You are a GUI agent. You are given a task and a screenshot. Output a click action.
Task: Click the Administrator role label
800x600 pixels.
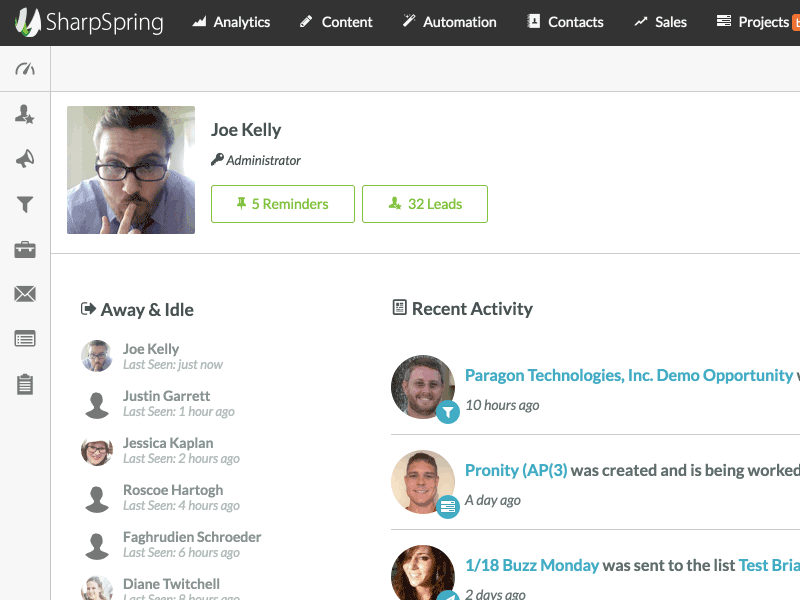[263, 160]
